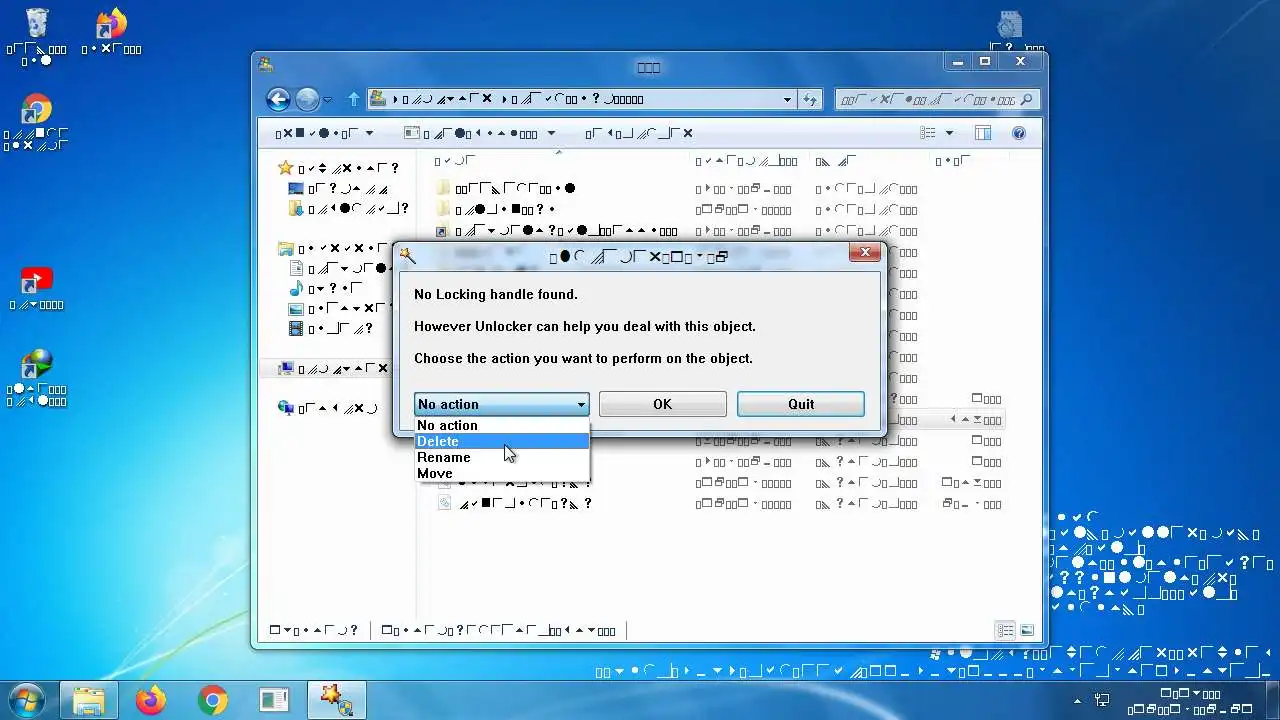Select Delete in the action list
Image resolution: width=1280 pixels, height=720 pixels.
502,441
